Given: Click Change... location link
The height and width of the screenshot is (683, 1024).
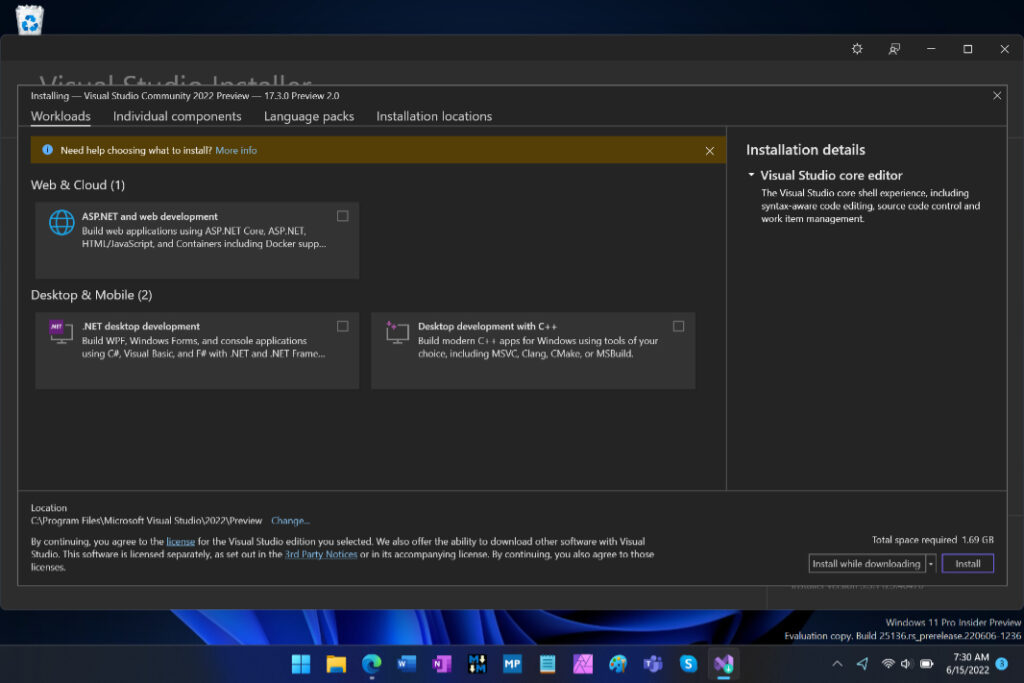Looking at the screenshot, I should pyautogui.click(x=291, y=520).
